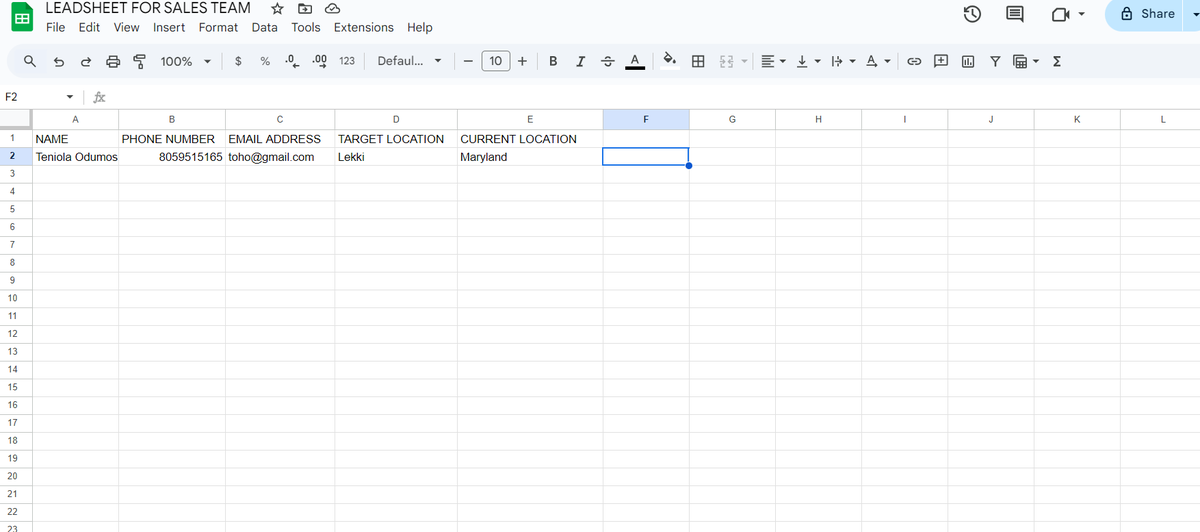The width and height of the screenshot is (1200, 532).
Task: Click the move to folder icon
Action: [x=304, y=8]
